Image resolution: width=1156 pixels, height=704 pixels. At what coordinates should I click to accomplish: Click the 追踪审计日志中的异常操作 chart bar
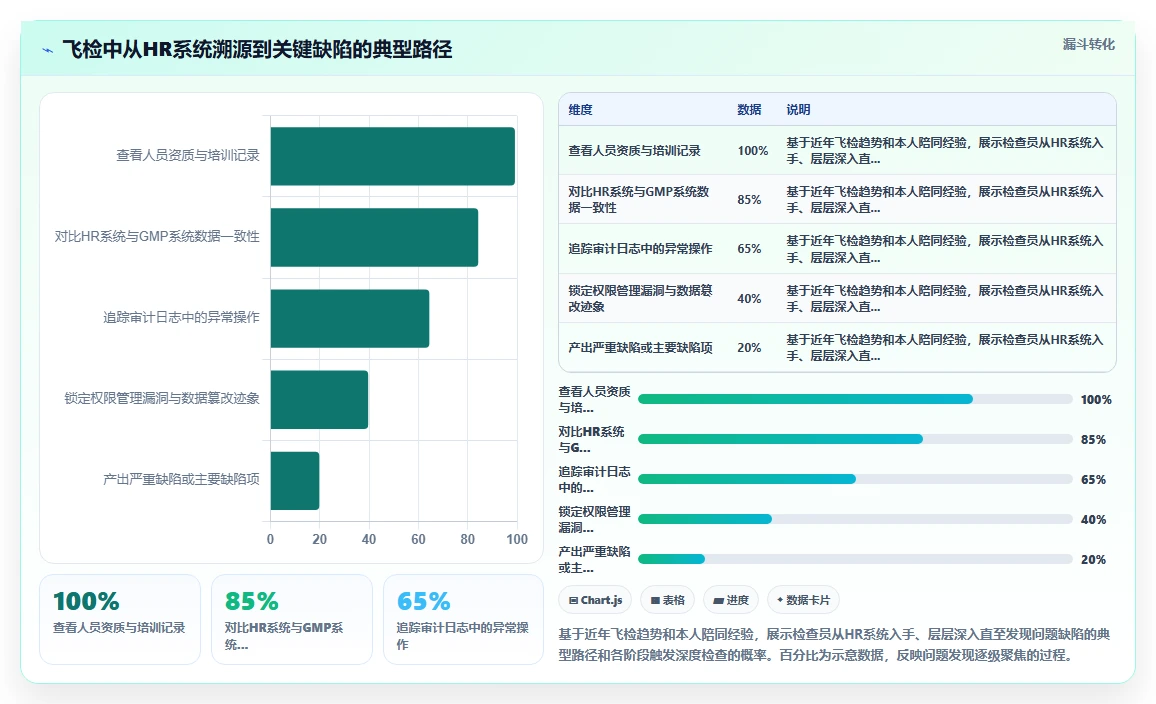tap(349, 318)
